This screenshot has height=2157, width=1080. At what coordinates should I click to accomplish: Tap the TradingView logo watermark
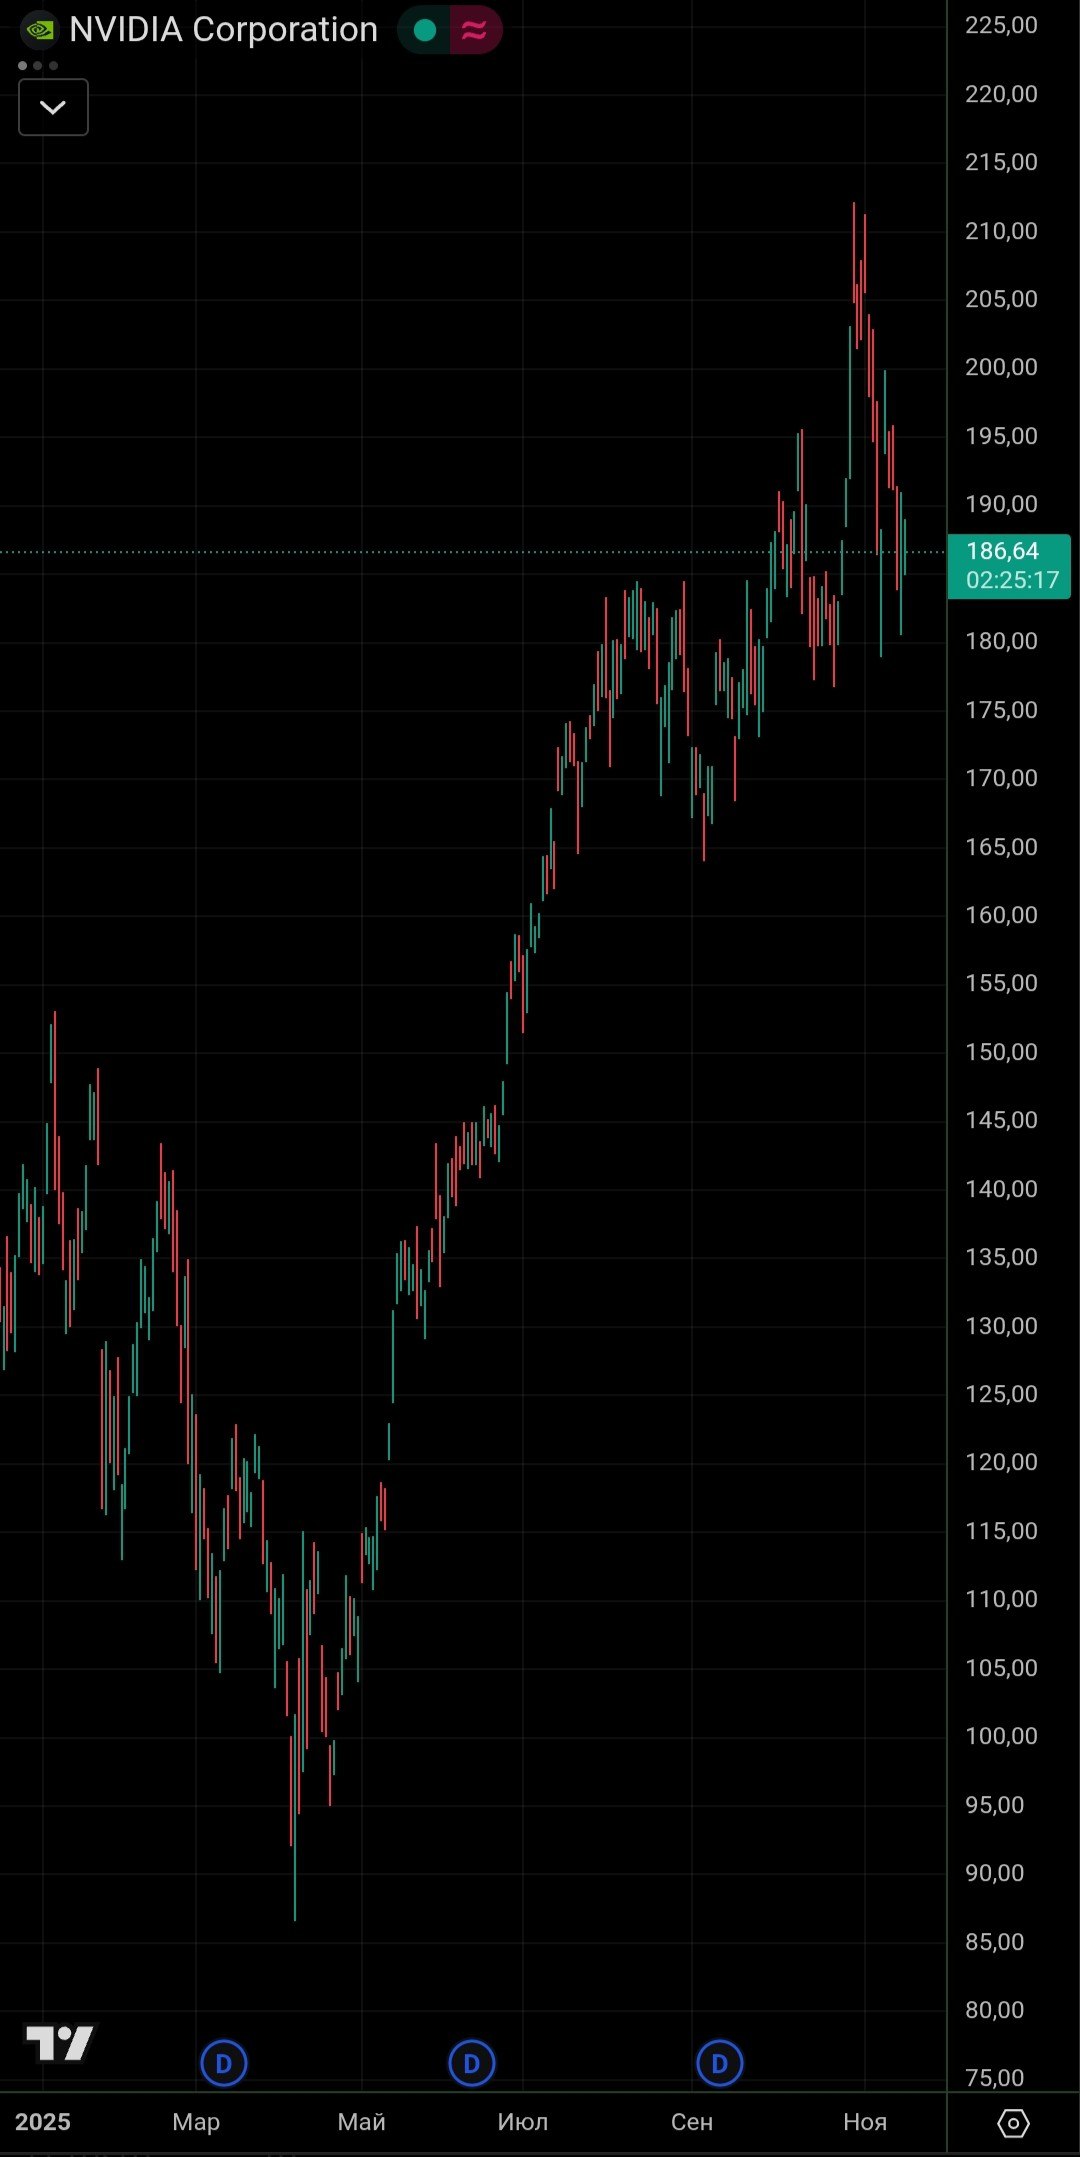click(x=60, y=2042)
